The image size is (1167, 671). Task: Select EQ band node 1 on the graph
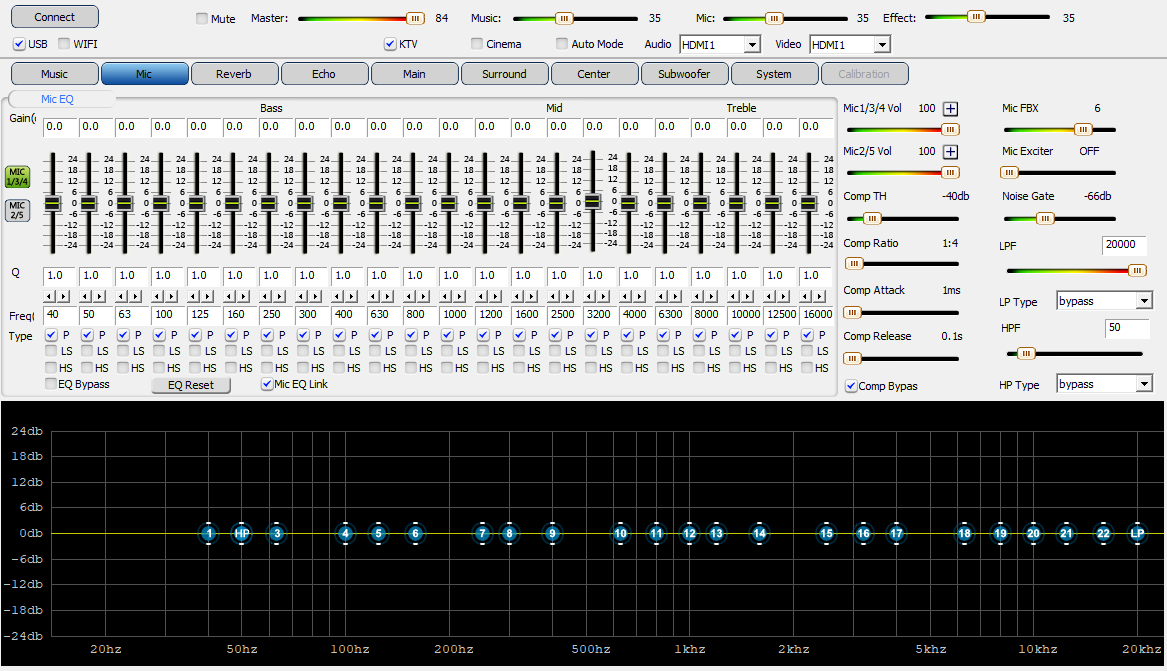click(208, 534)
